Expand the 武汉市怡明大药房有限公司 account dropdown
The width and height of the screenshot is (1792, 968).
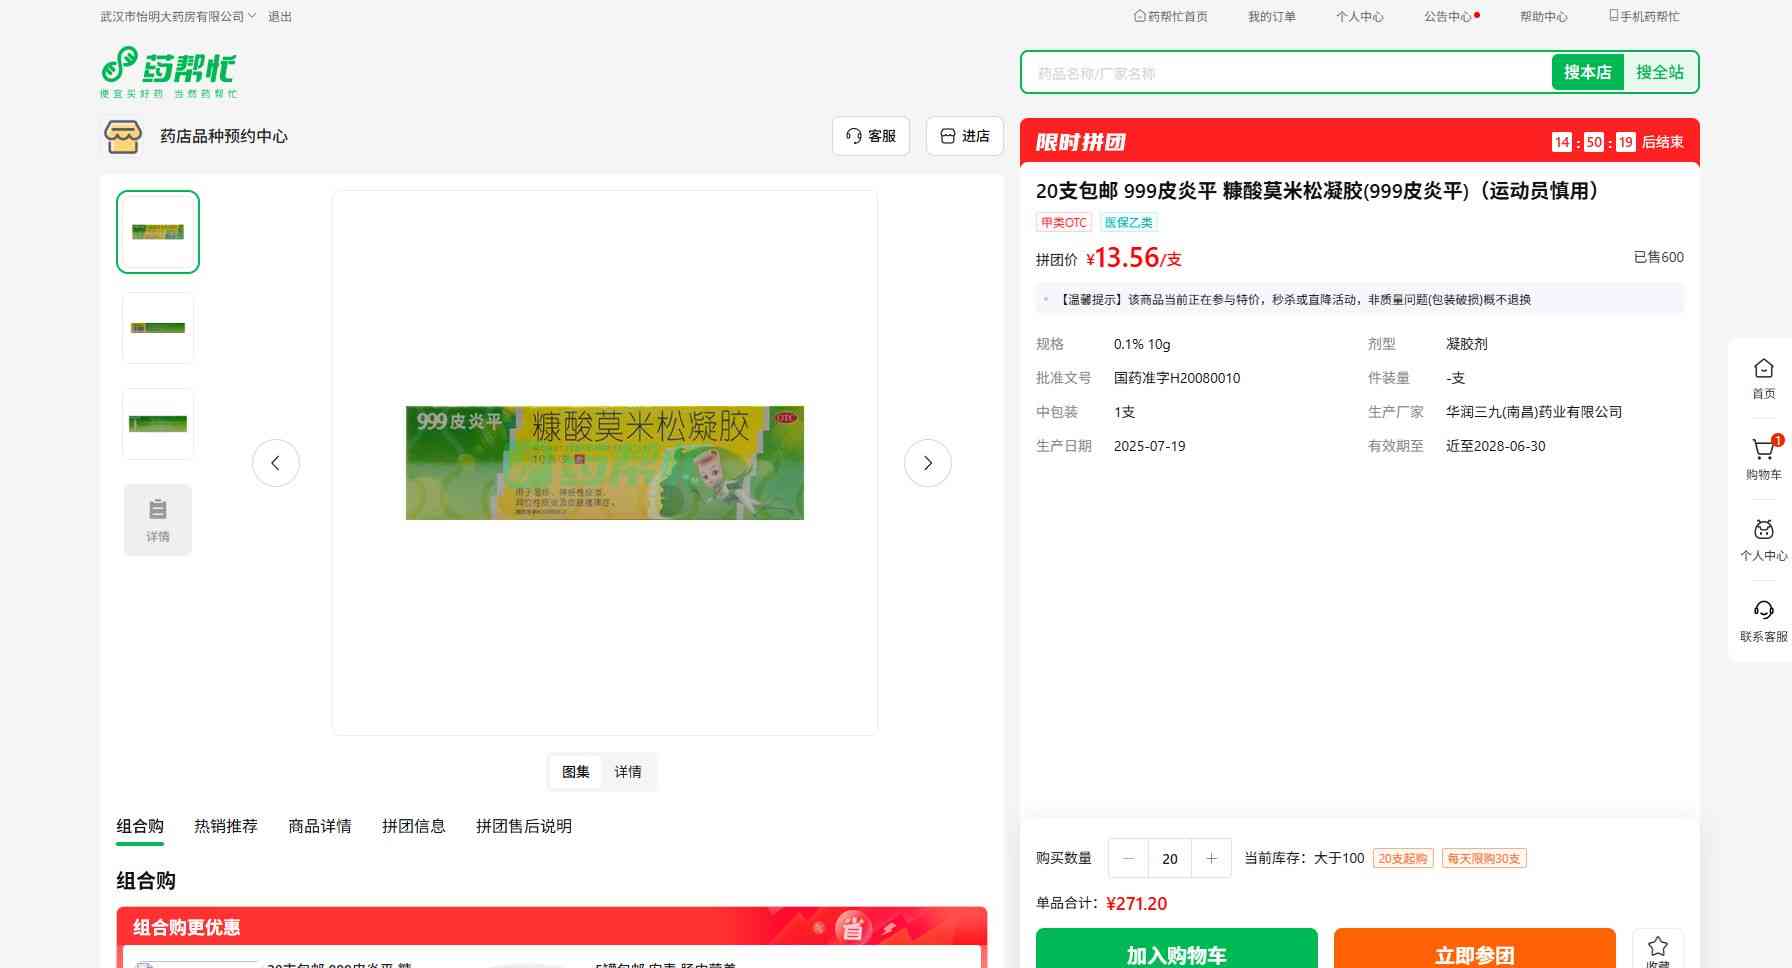(178, 17)
